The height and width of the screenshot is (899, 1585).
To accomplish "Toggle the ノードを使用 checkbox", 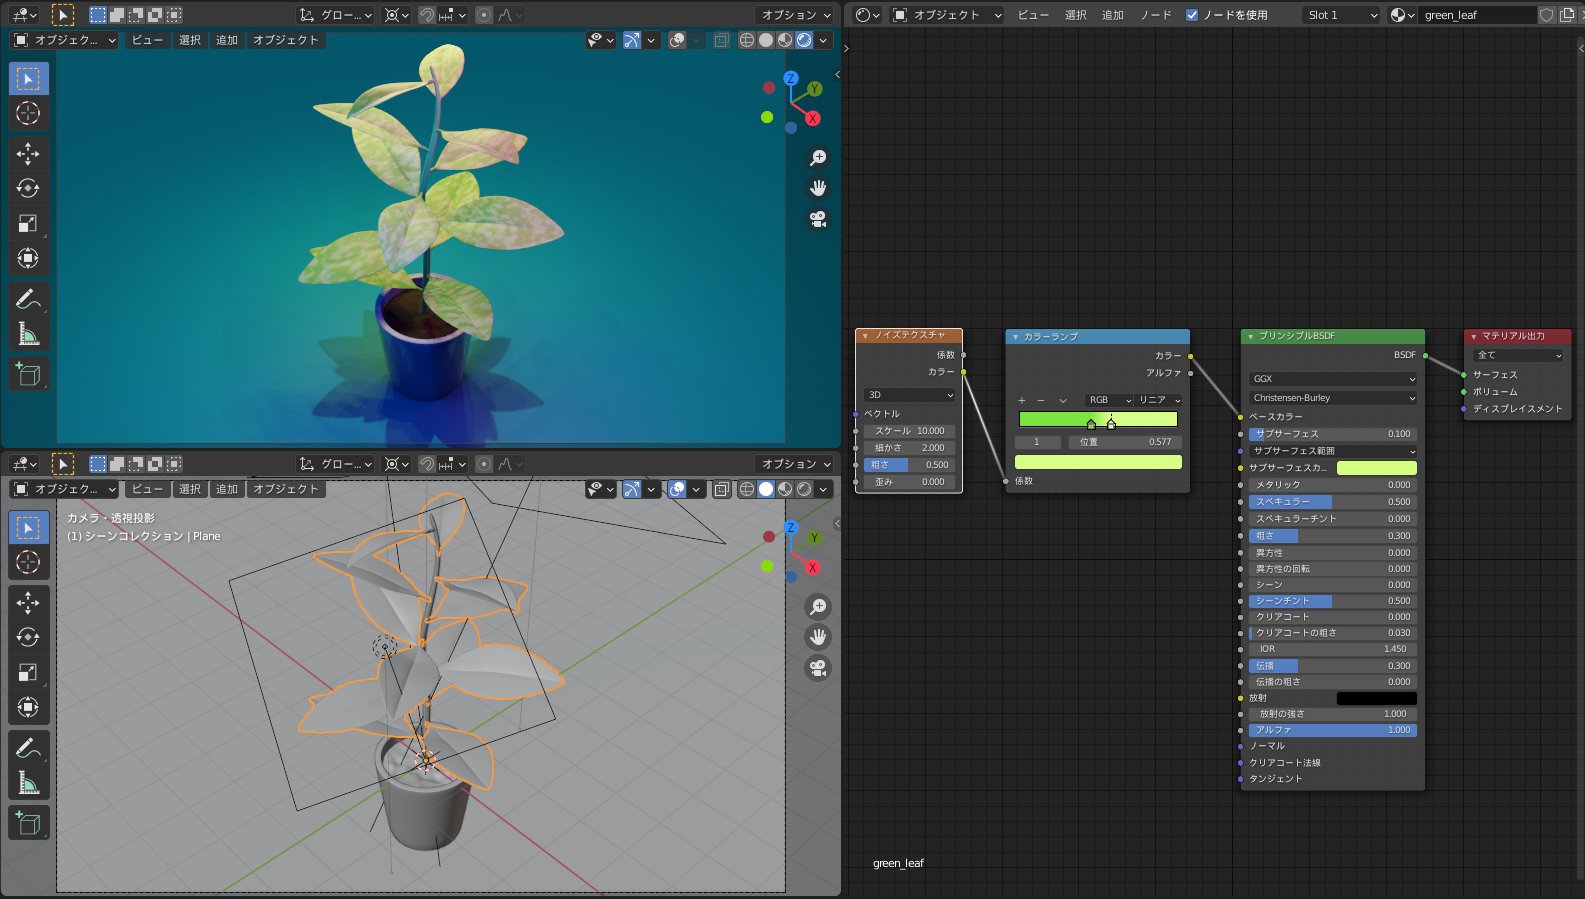I will pos(1192,15).
